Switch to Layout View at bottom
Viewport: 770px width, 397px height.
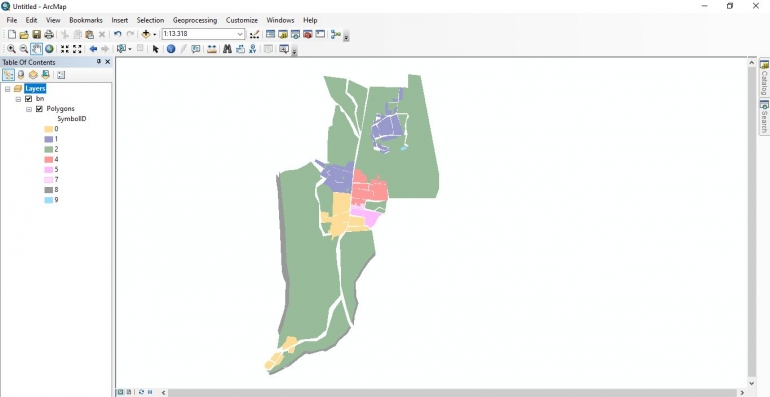click(129, 392)
